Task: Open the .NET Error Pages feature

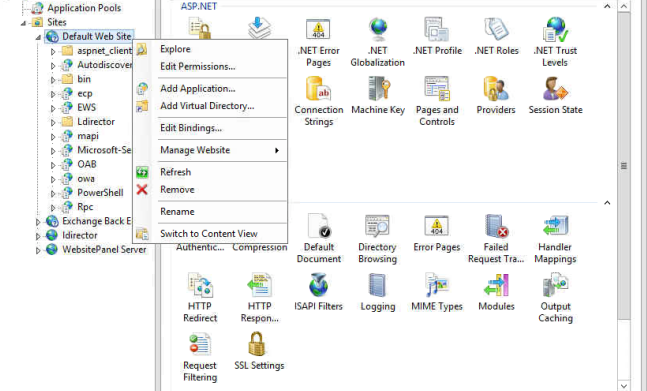Action: point(318,42)
